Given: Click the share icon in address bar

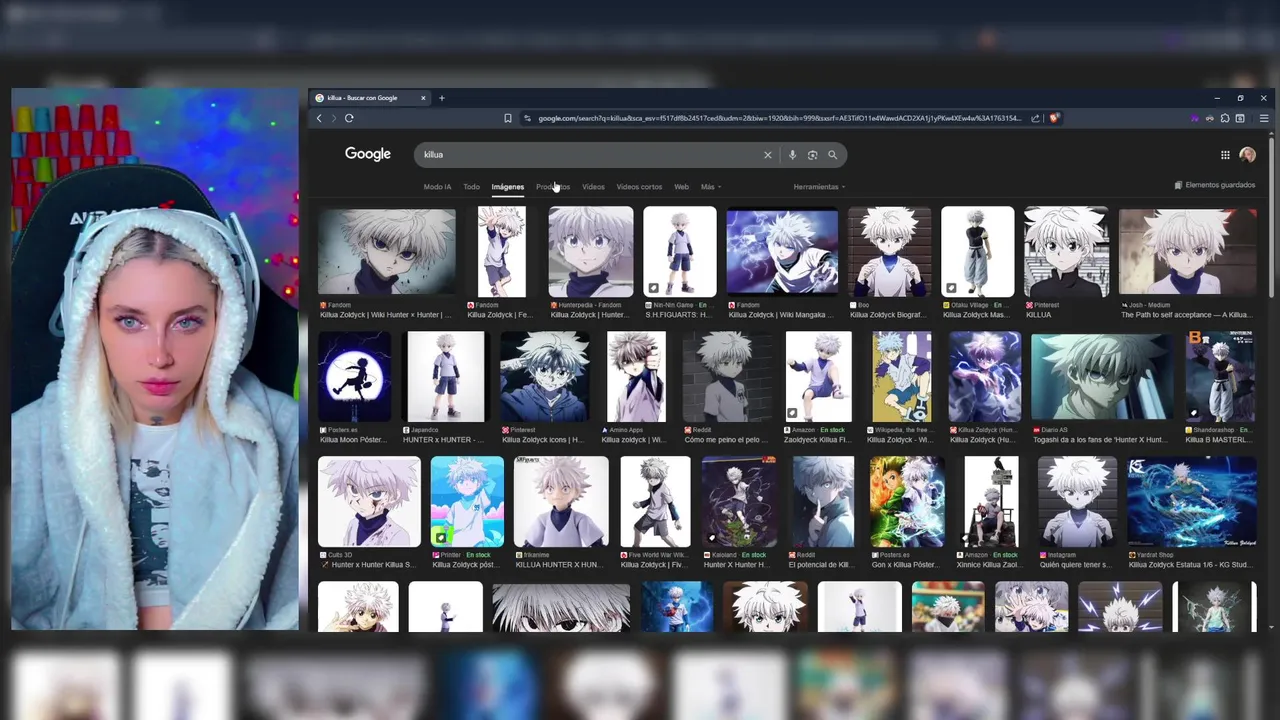Looking at the screenshot, I should pyautogui.click(x=1035, y=118).
